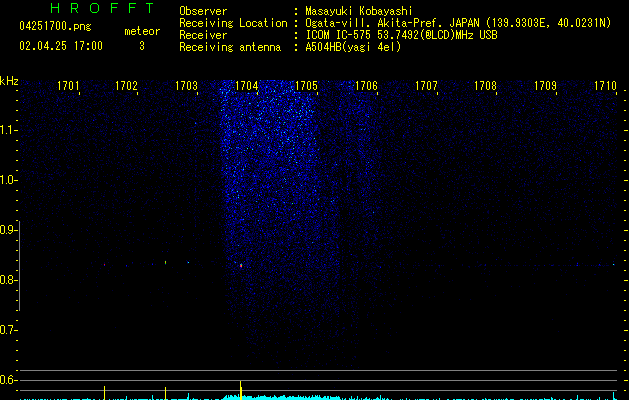
Task: Click the 1706 time axis label
Action: tap(366, 86)
